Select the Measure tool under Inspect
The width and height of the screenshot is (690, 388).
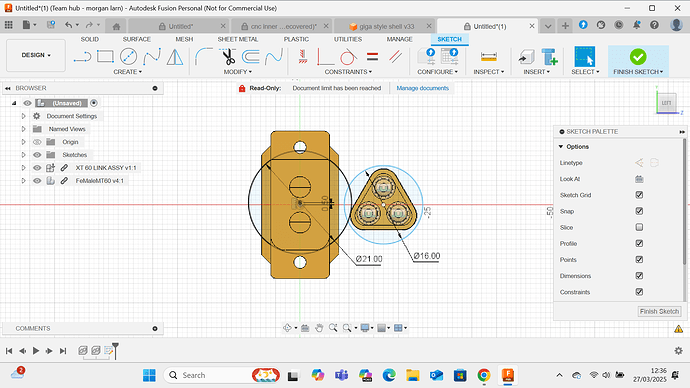coord(488,57)
